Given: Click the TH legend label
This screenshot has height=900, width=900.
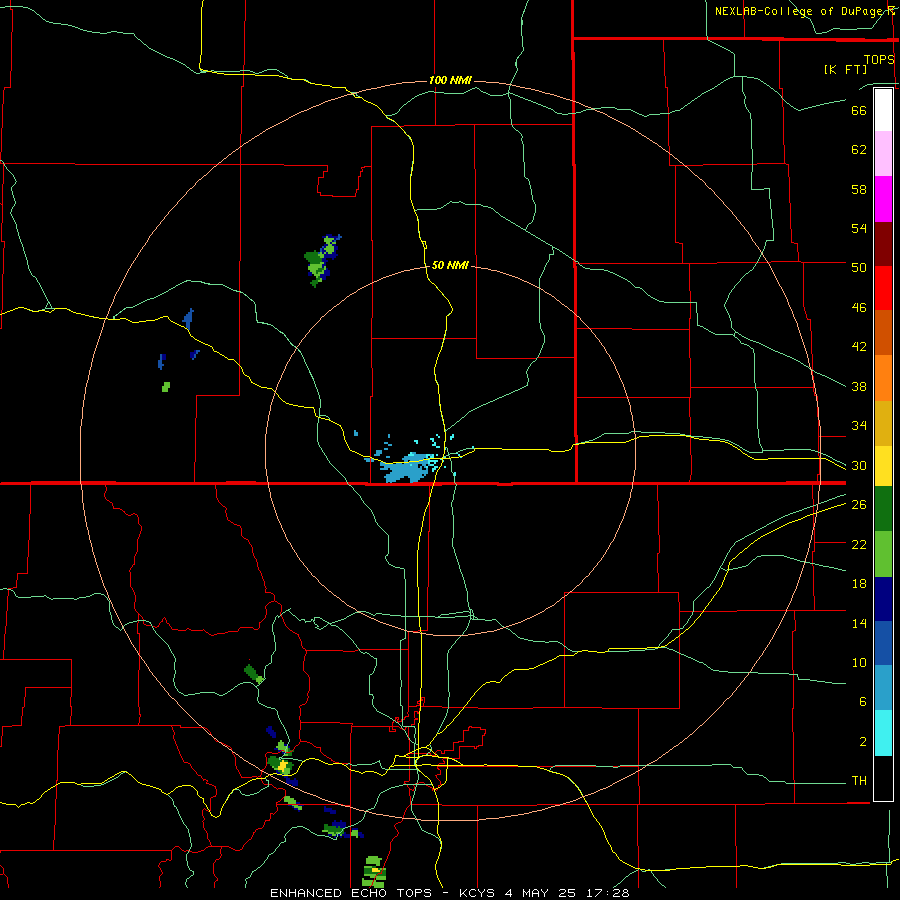Looking at the screenshot, I should pyautogui.click(x=859, y=781).
